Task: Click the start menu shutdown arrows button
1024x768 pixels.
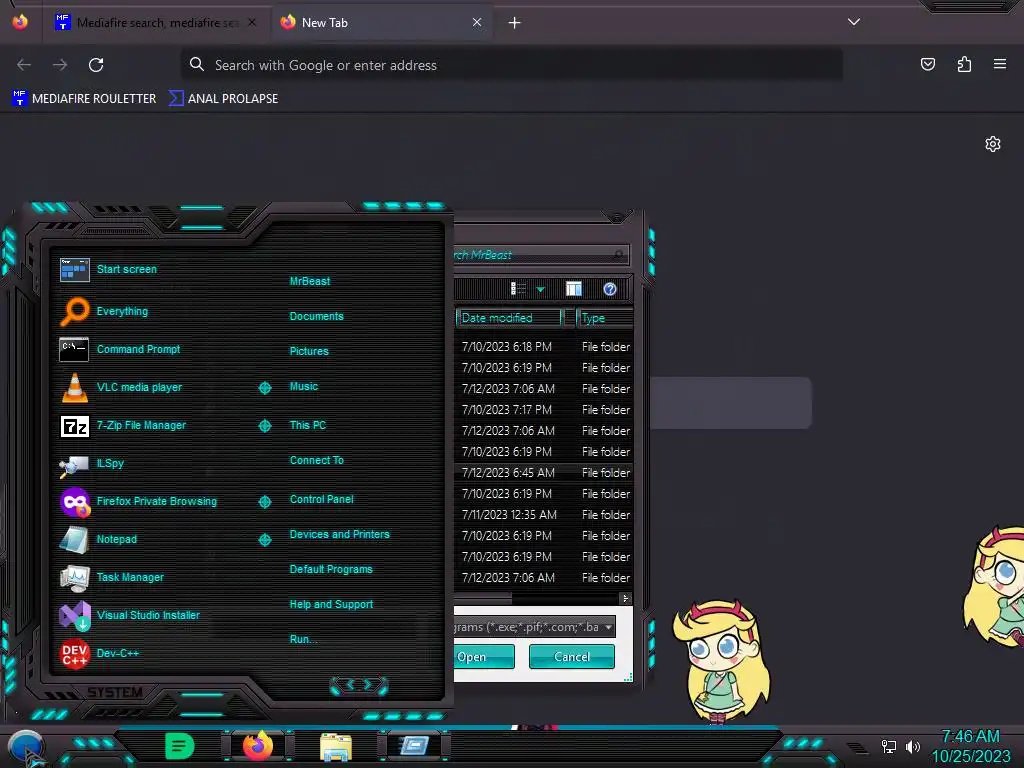Action: [x=359, y=685]
